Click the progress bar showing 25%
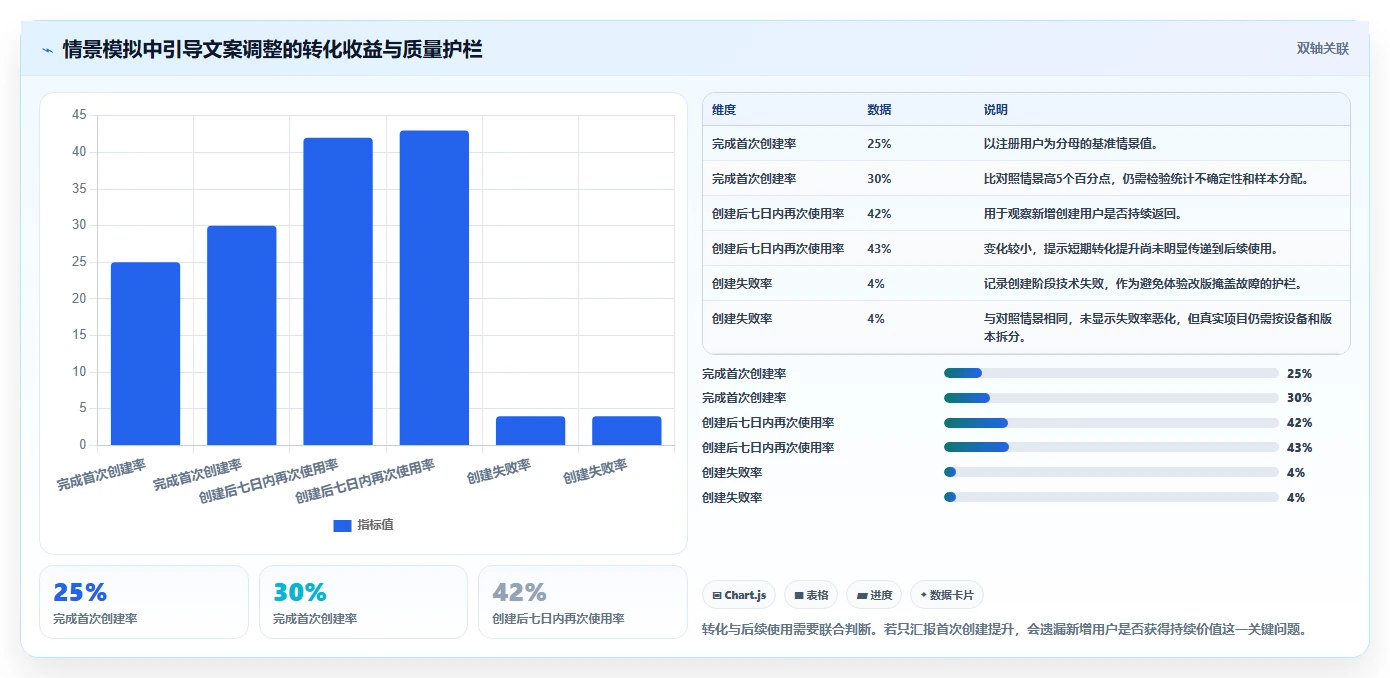Viewport: 1390px width, 678px height. pyautogui.click(x=1111, y=373)
